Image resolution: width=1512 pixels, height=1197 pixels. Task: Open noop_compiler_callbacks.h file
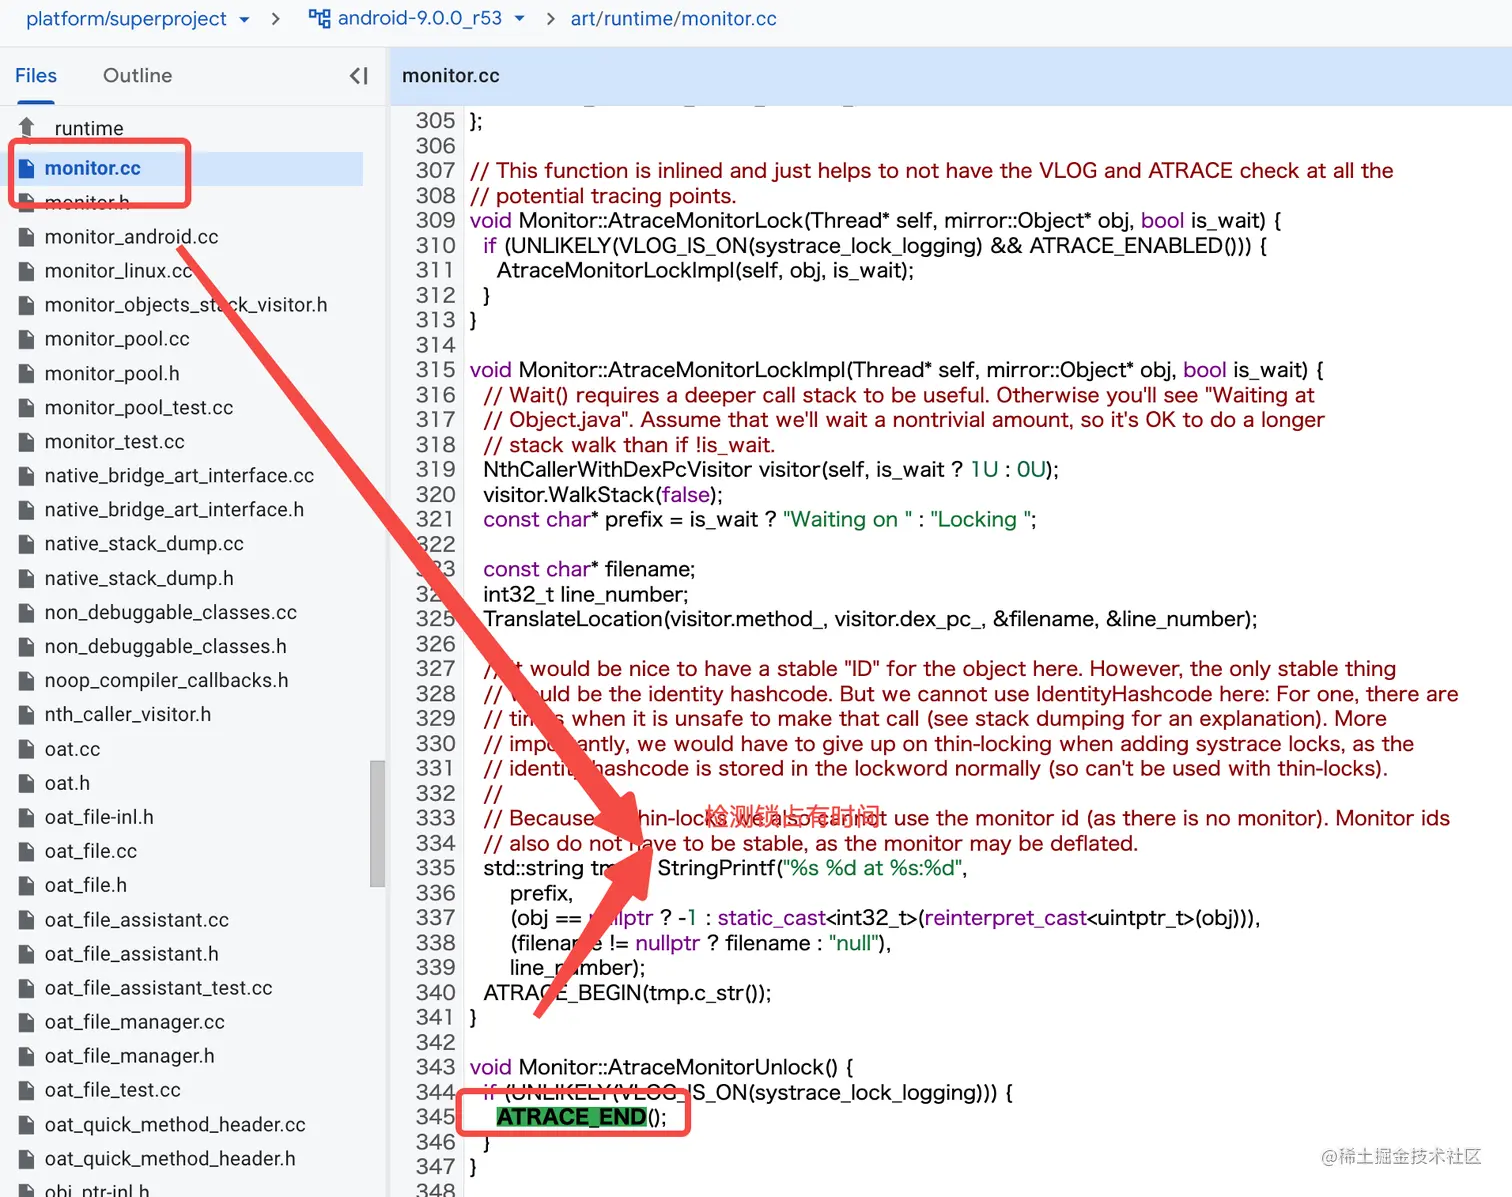pos(167,680)
